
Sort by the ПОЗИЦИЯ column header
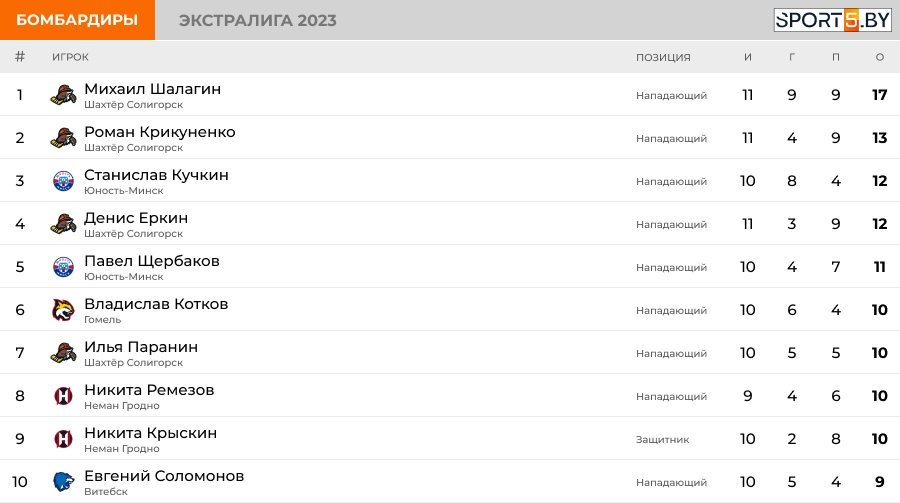[663, 57]
